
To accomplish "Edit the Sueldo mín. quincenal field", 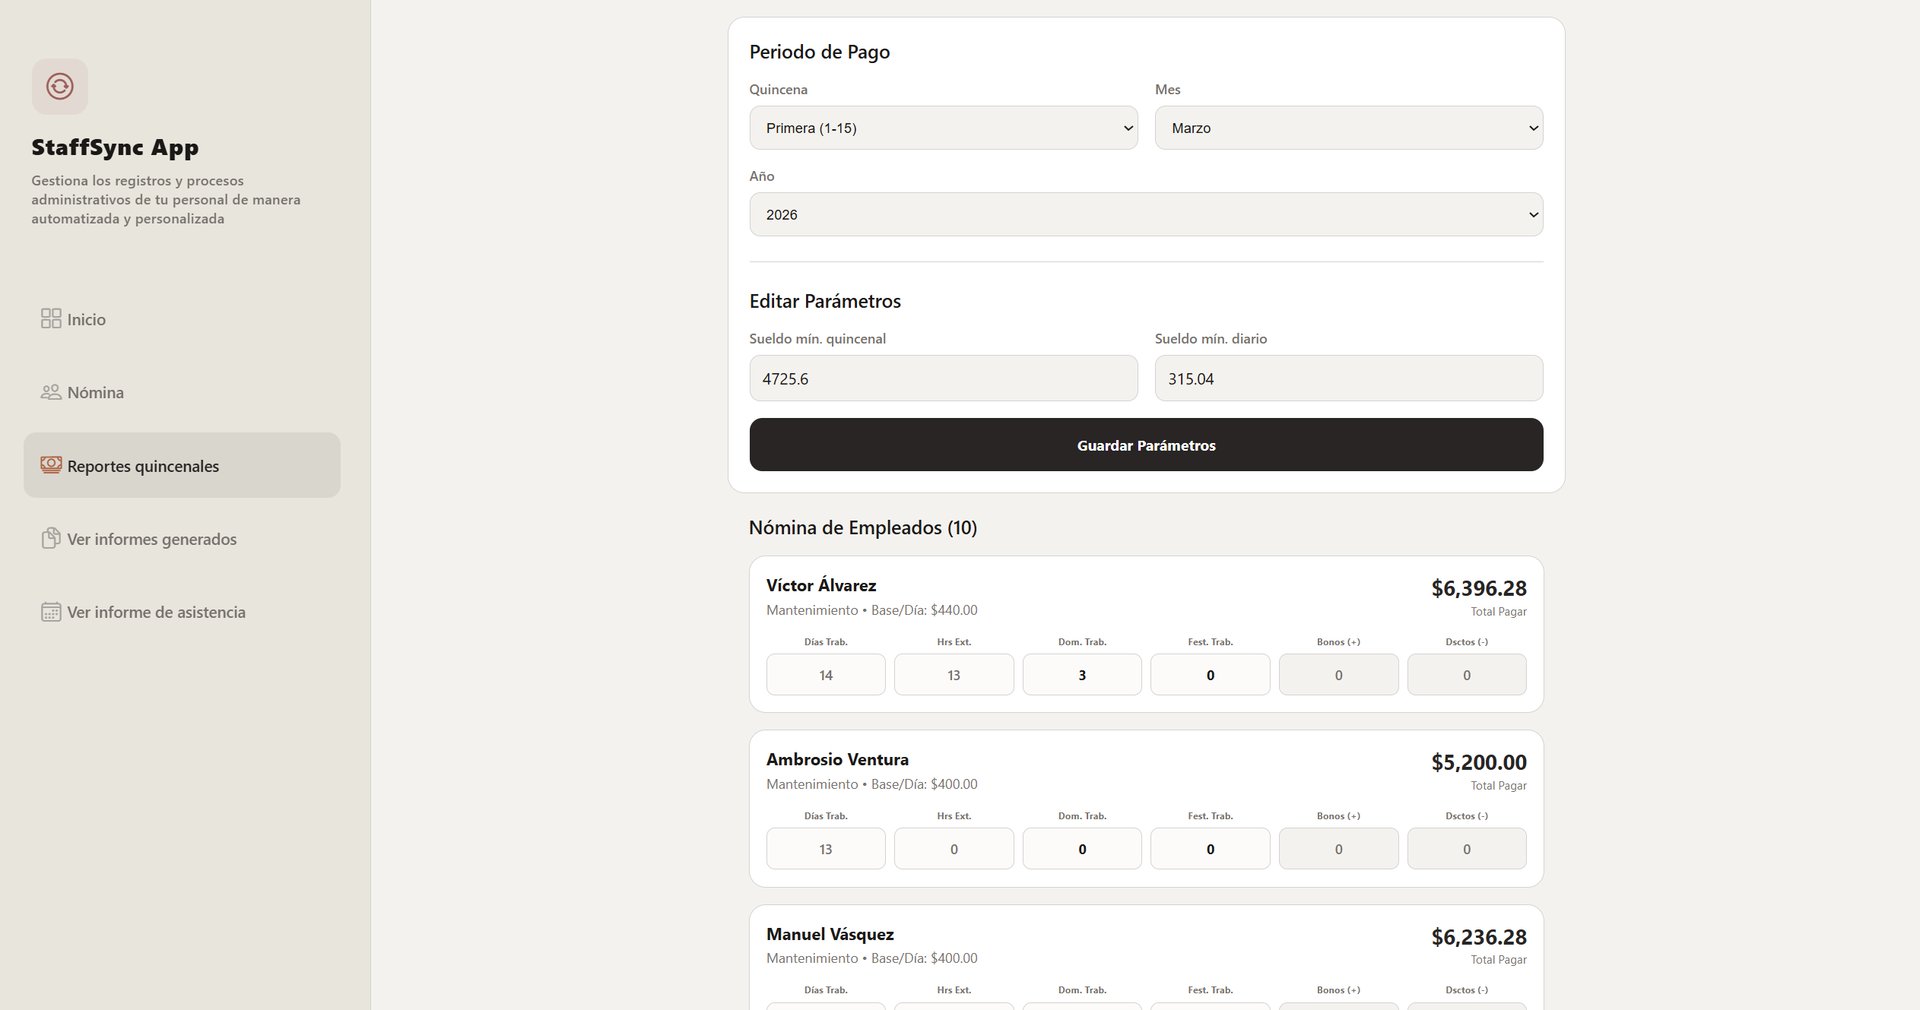I will click(943, 379).
